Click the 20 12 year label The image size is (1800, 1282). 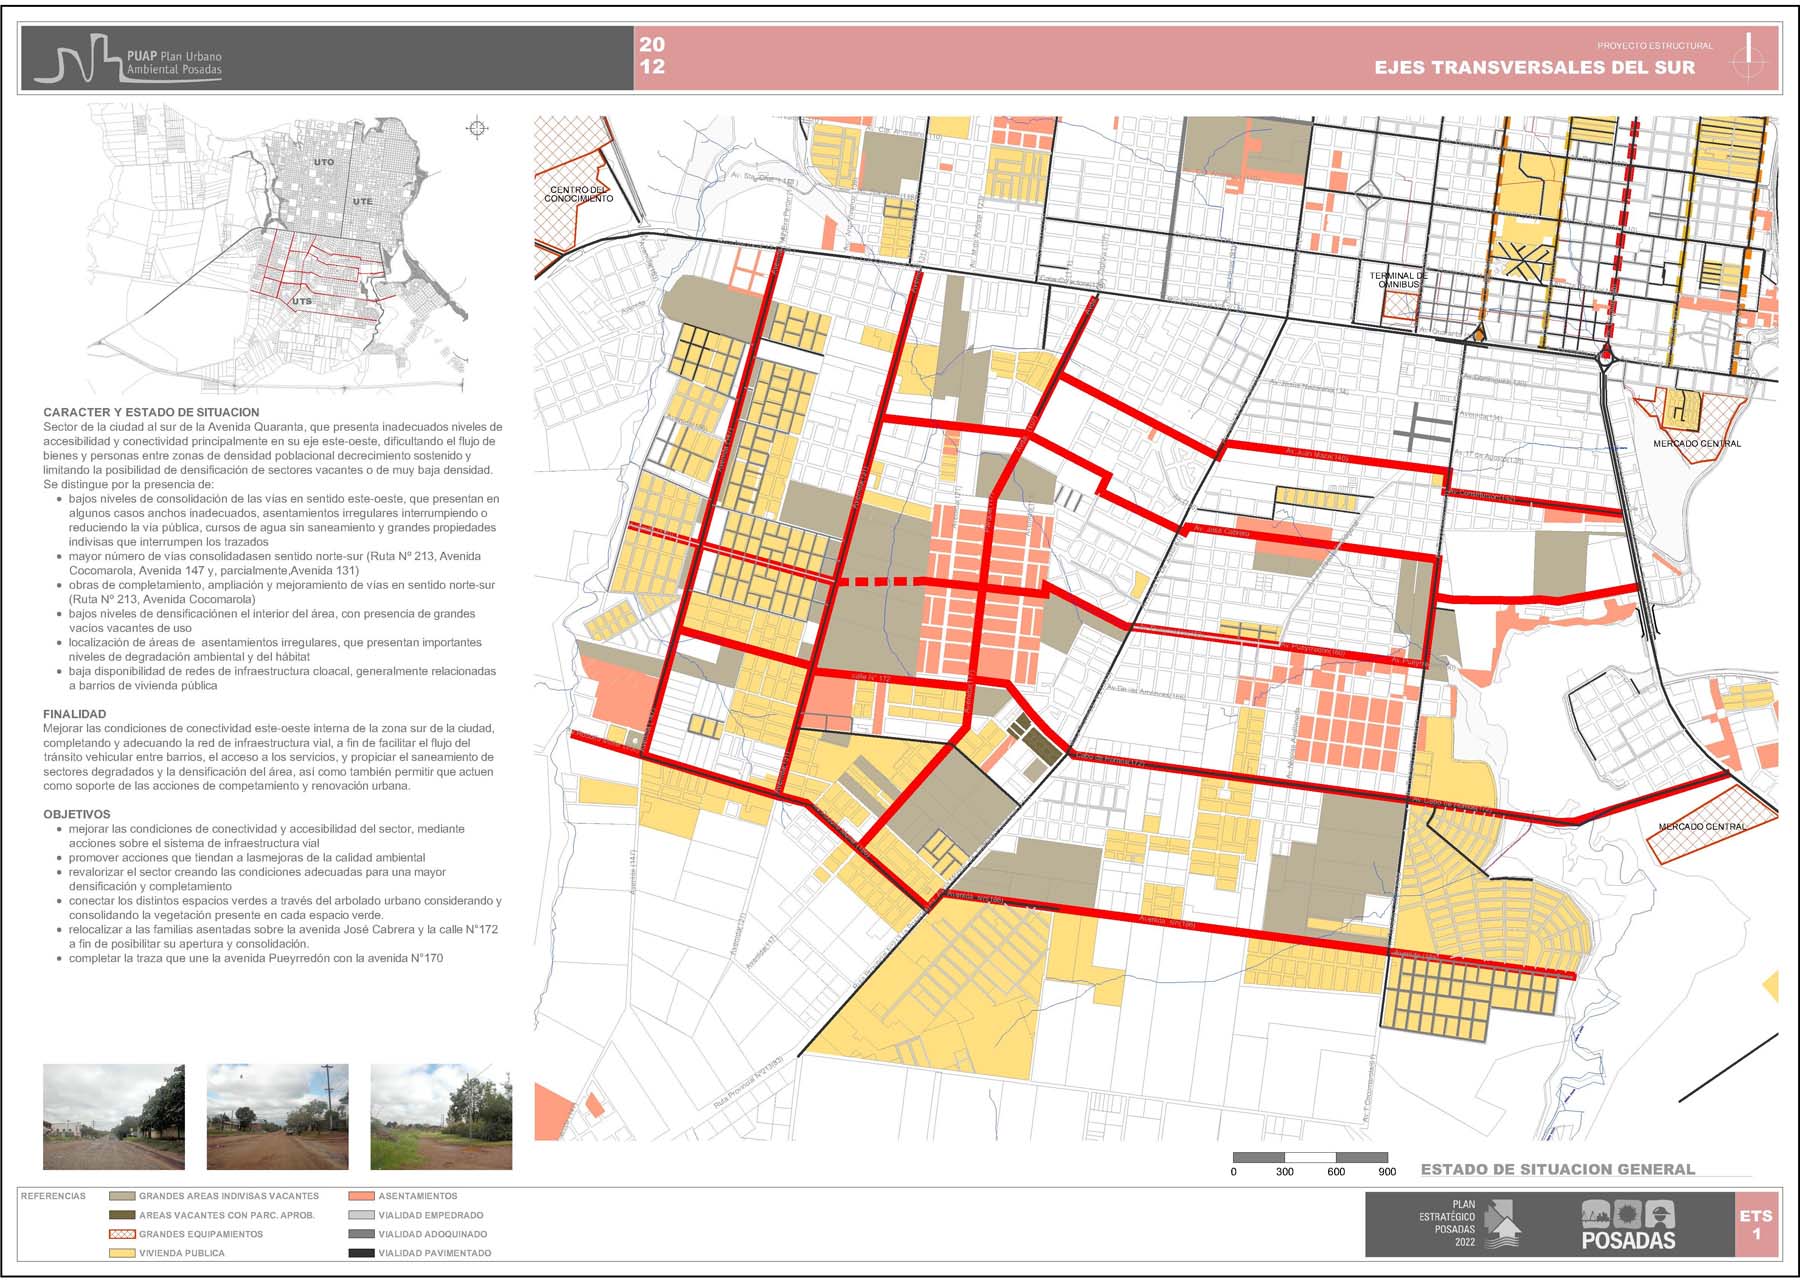click(x=652, y=55)
